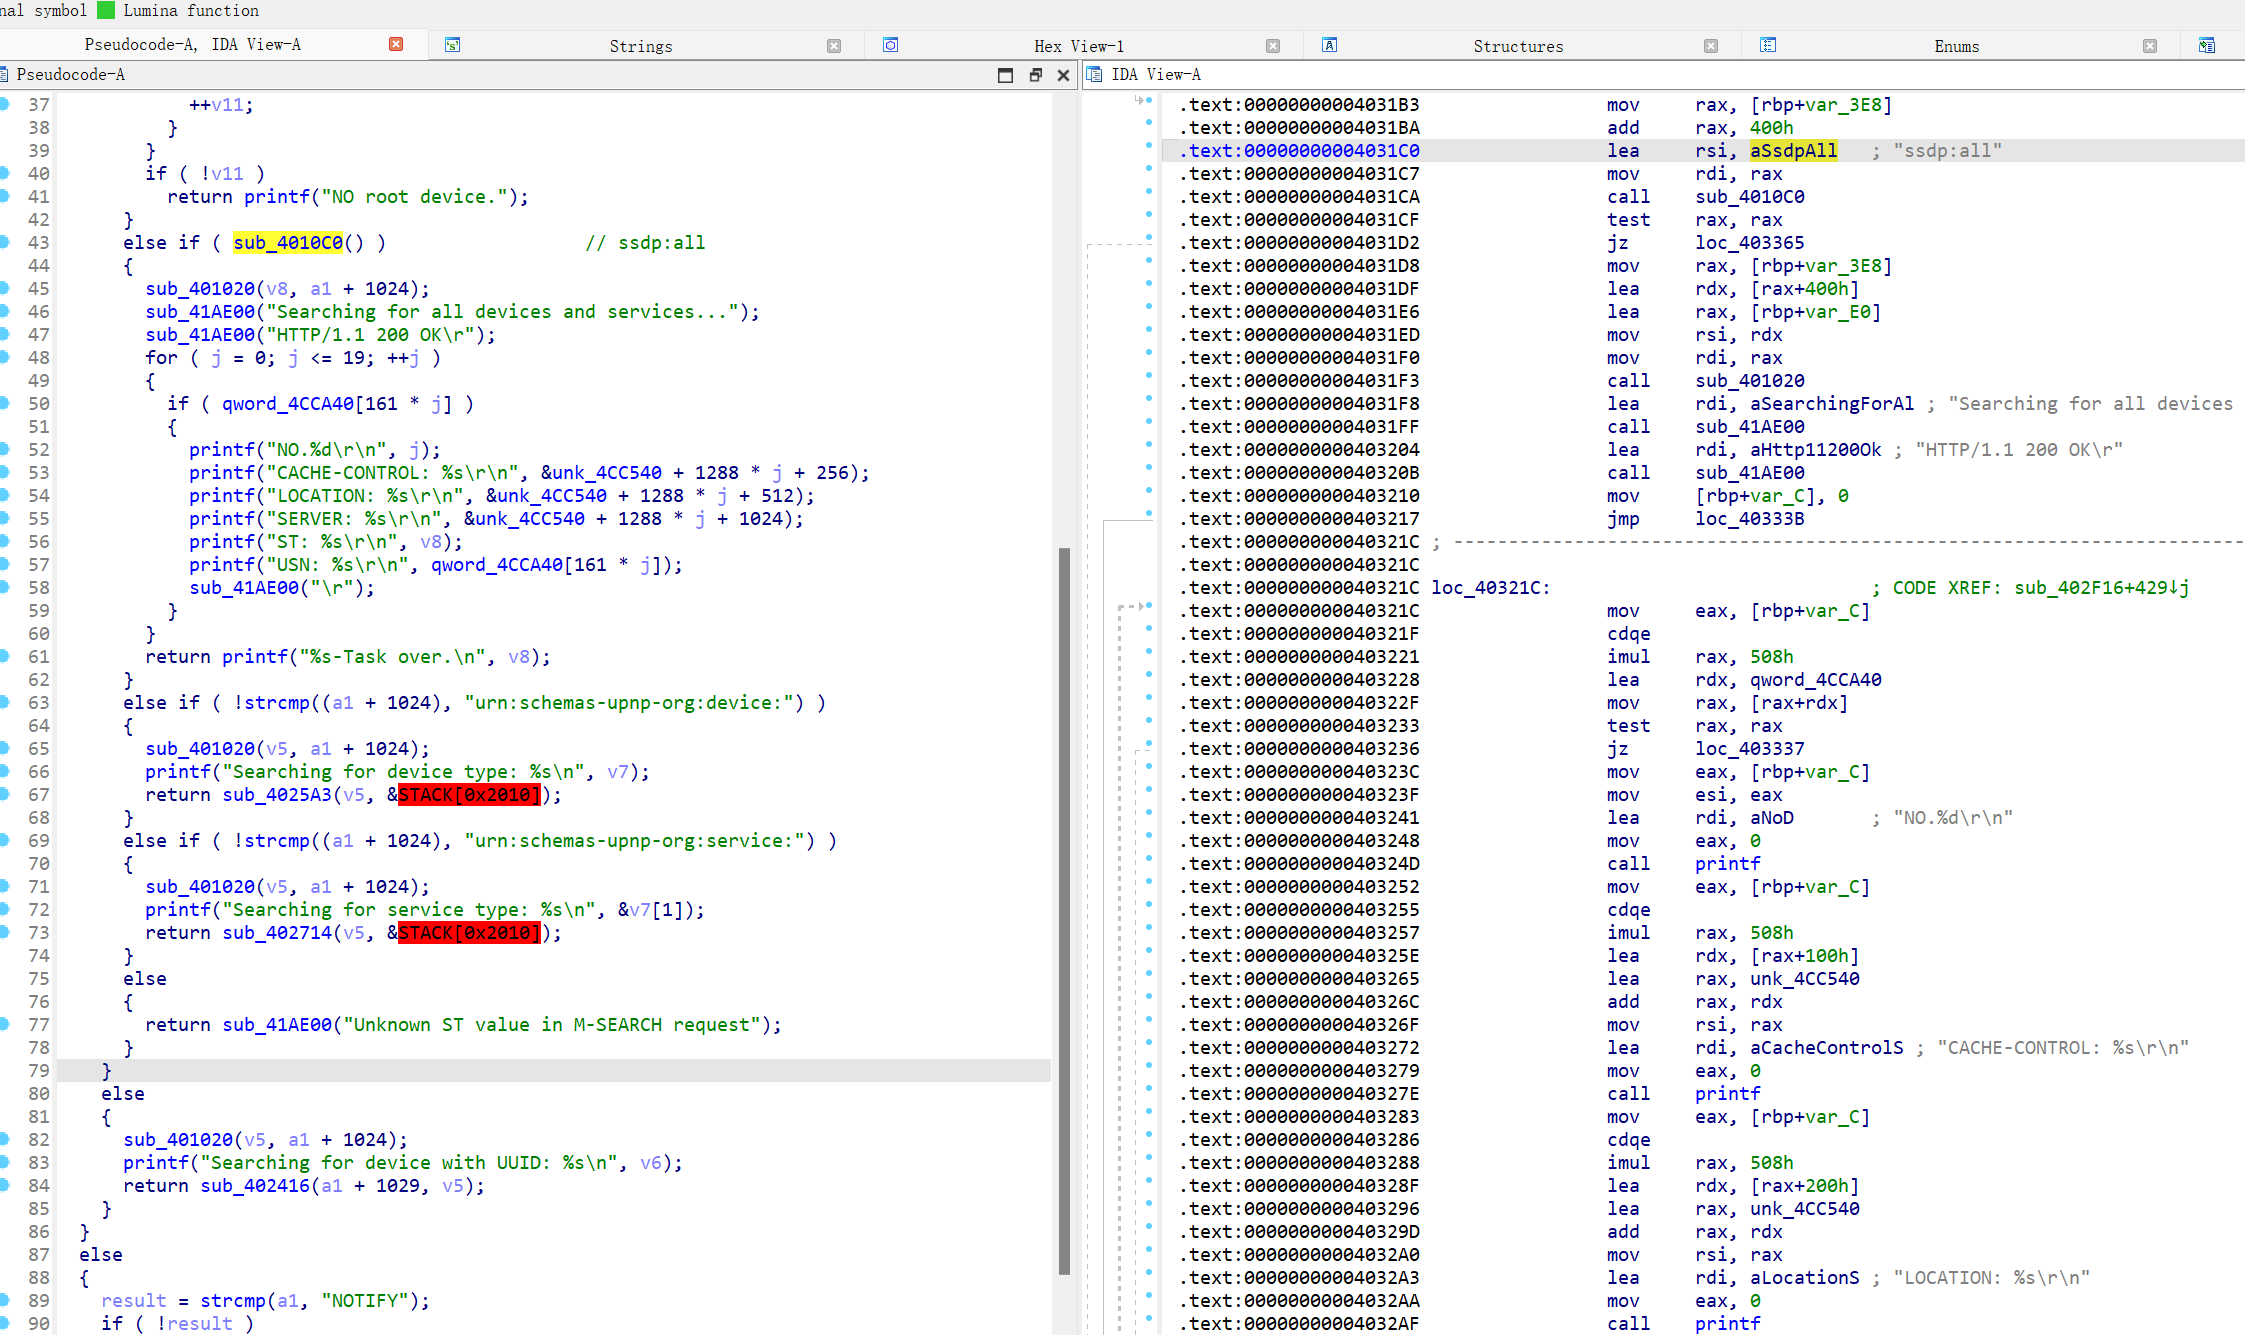Open the Structures tab

1518,46
